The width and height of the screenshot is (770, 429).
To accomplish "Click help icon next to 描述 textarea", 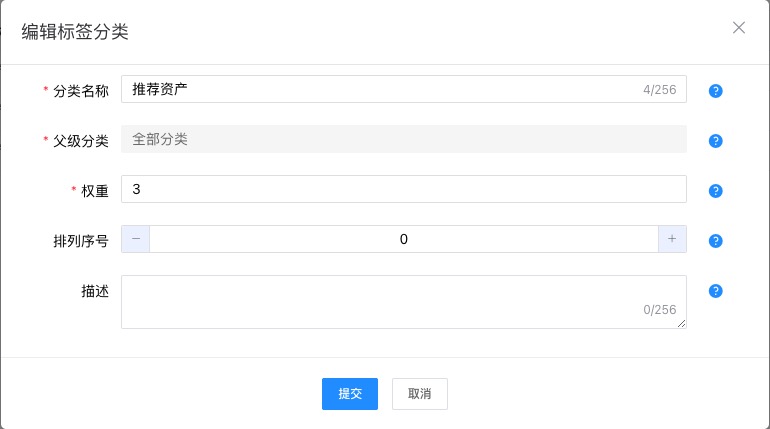I will (x=715, y=291).
